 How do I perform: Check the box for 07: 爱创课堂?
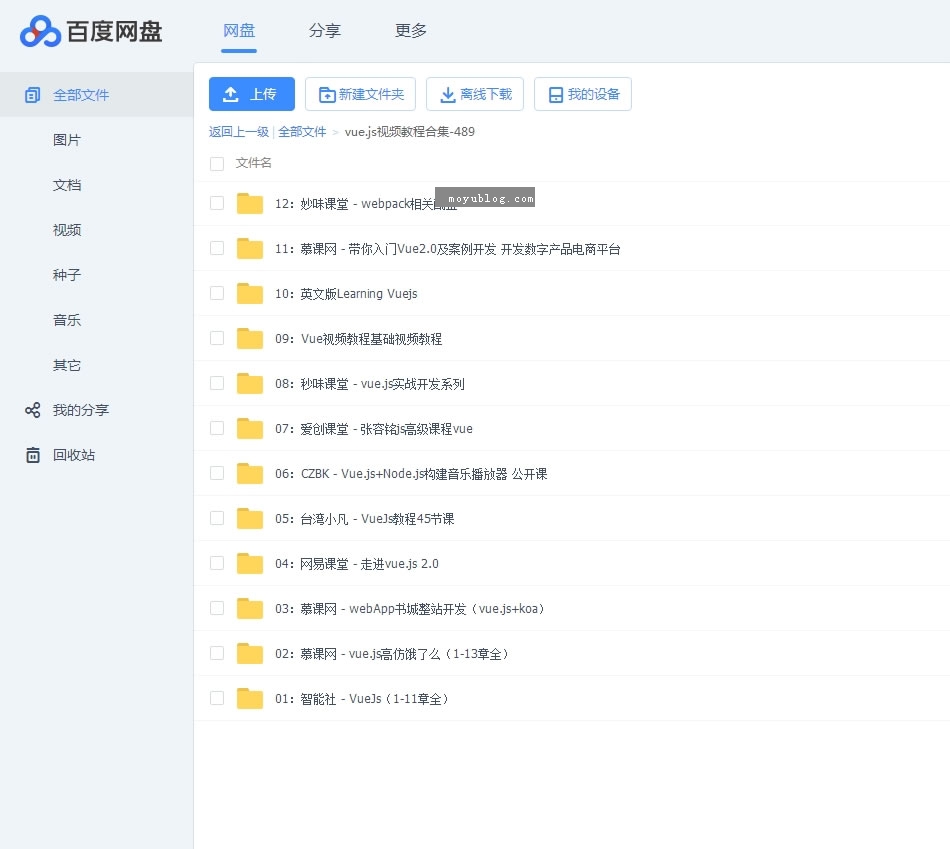point(217,428)
